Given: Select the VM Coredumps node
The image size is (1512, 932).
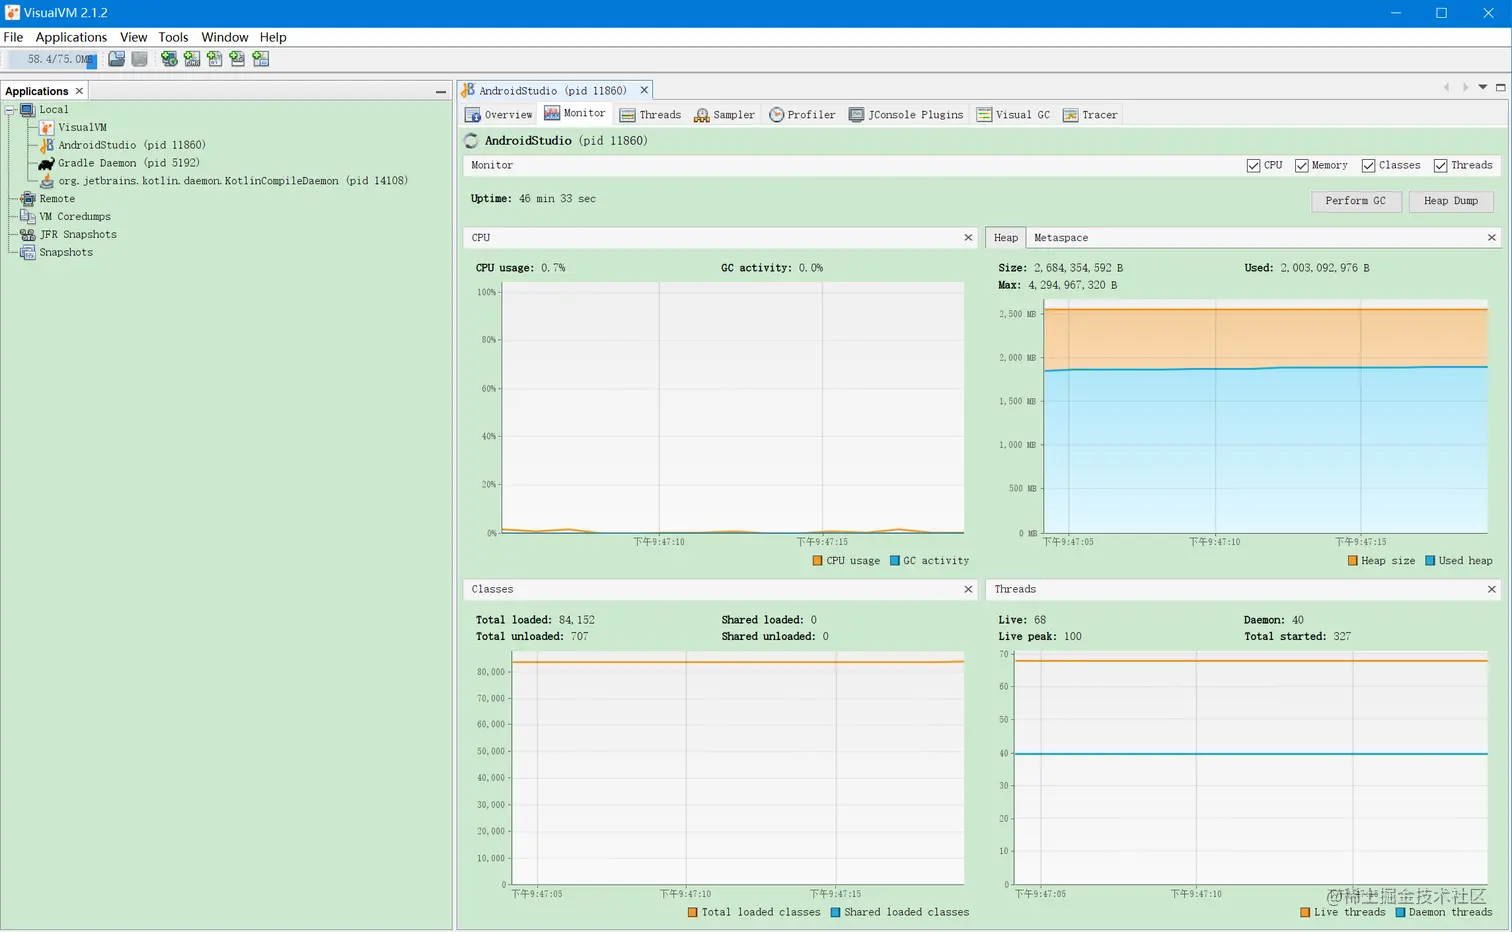Looking at the screenshot, I should coord(65,217).
